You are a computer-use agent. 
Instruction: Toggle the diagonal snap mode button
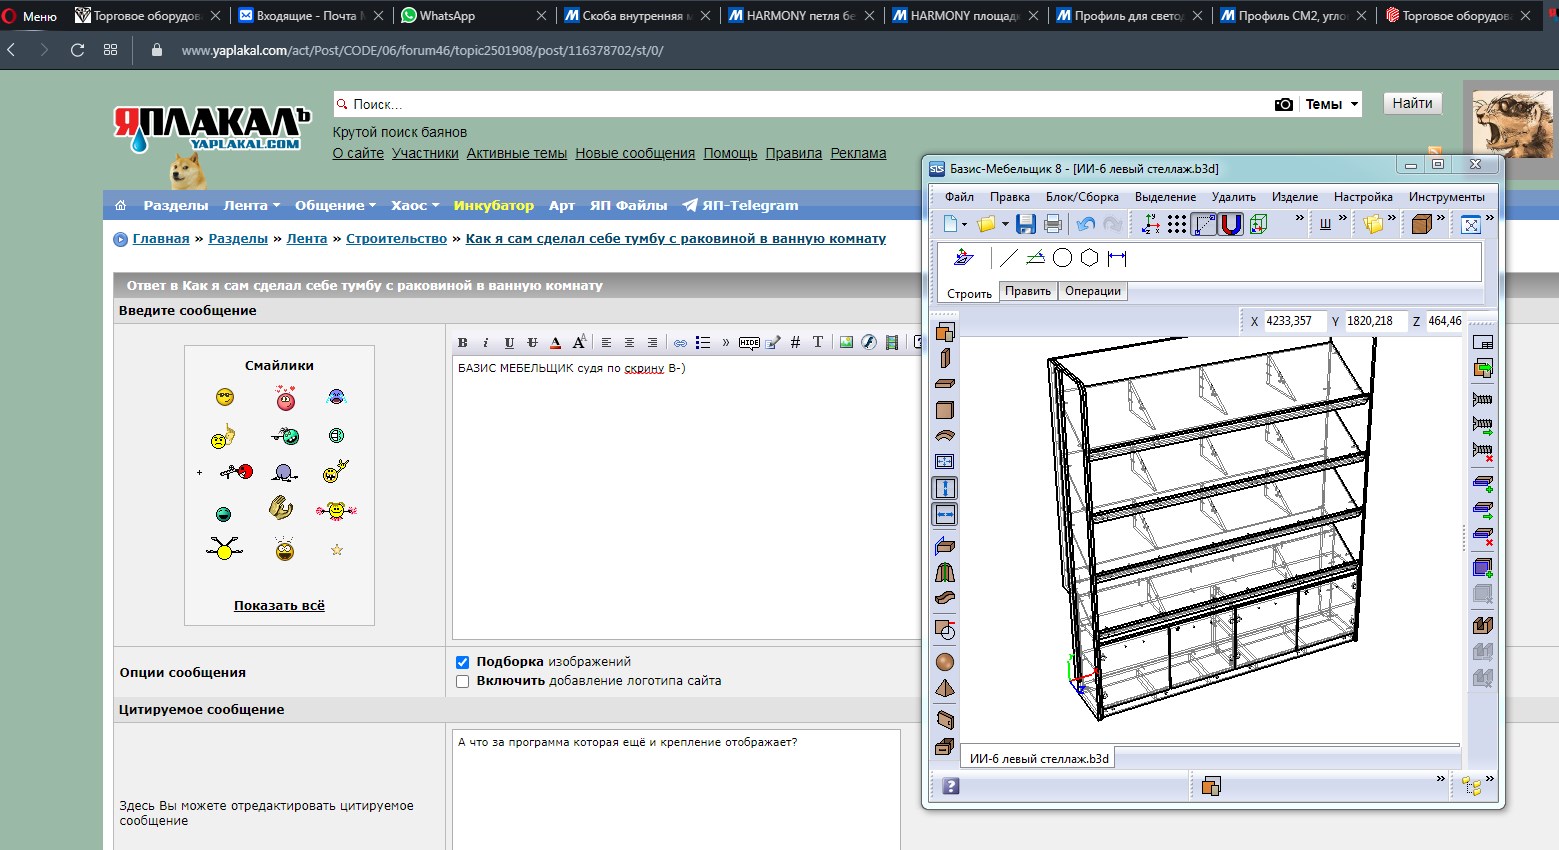pos(1204,224)
